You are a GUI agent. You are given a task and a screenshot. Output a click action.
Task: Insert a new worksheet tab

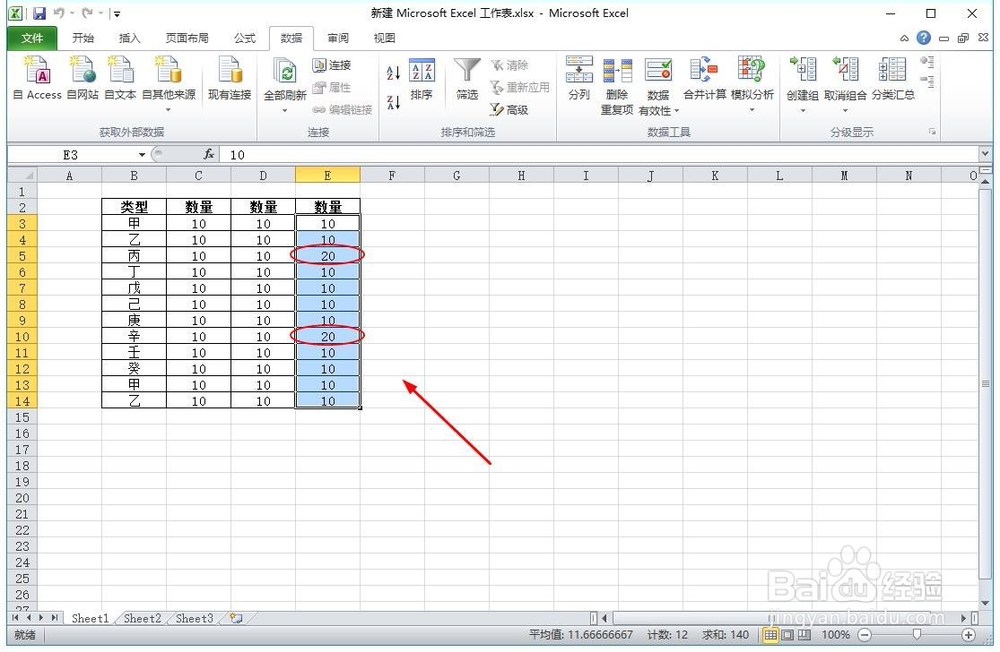237,618
